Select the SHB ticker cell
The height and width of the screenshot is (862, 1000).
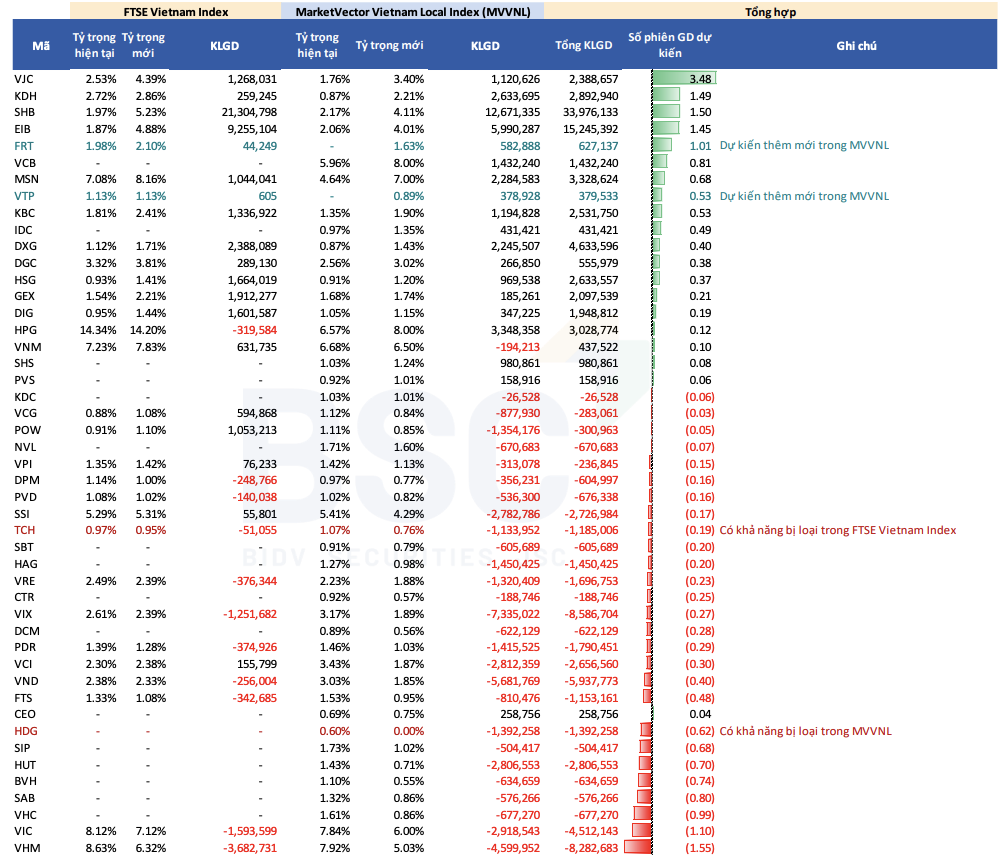point(25,112)
